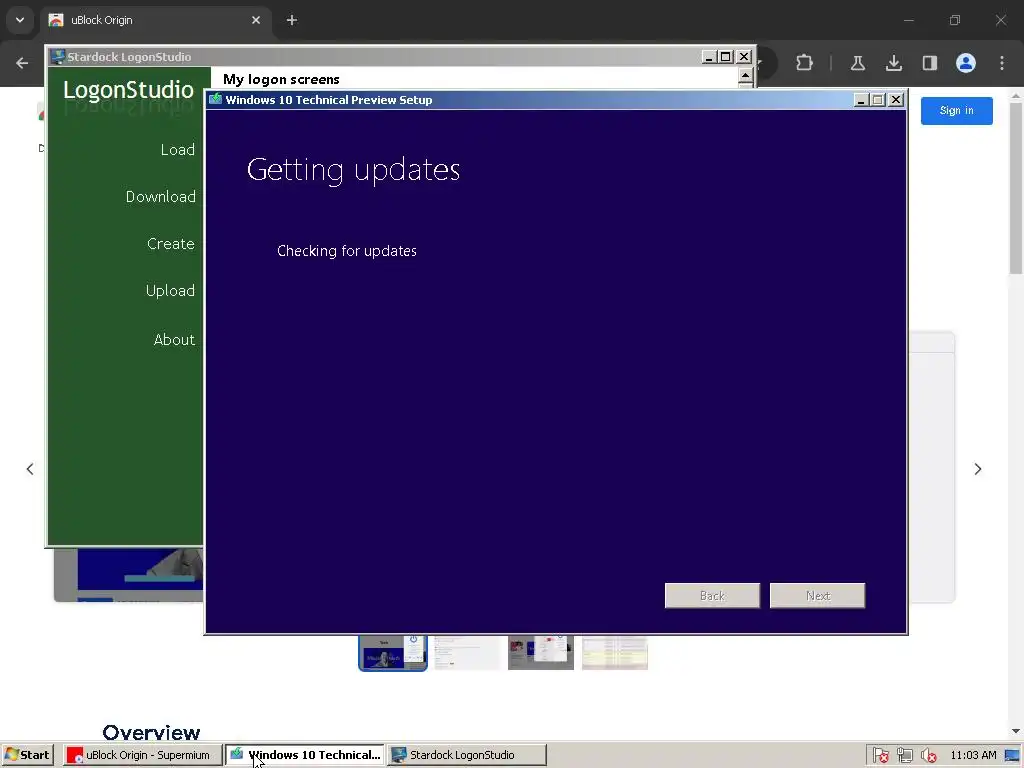
Task: Minimize the Windows 10 Technical Preview Setup window
Action: pos(861,100)
